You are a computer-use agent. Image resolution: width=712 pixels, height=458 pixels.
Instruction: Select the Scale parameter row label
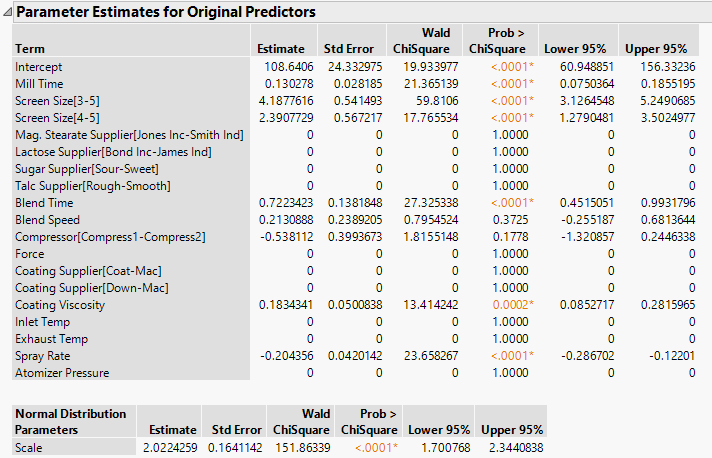coord(30,447)
